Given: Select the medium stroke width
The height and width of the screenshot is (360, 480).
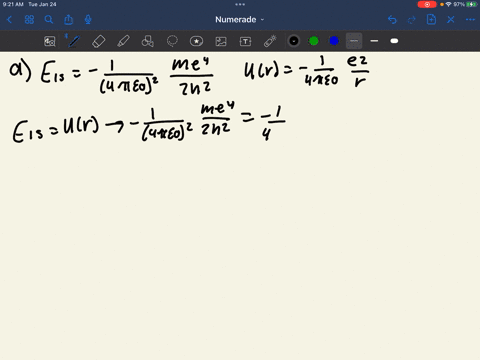Looking at the screenshot, I should tap(374, 41).
